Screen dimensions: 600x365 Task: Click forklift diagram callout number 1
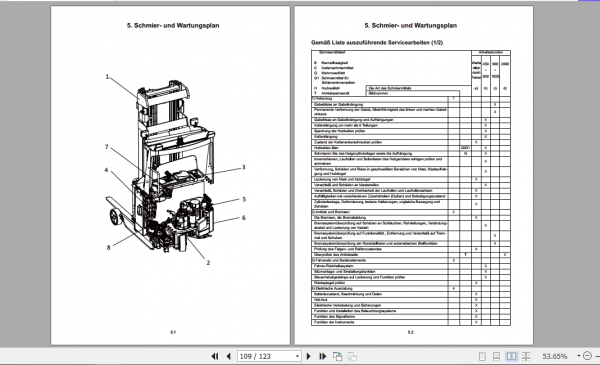point(107,77)
